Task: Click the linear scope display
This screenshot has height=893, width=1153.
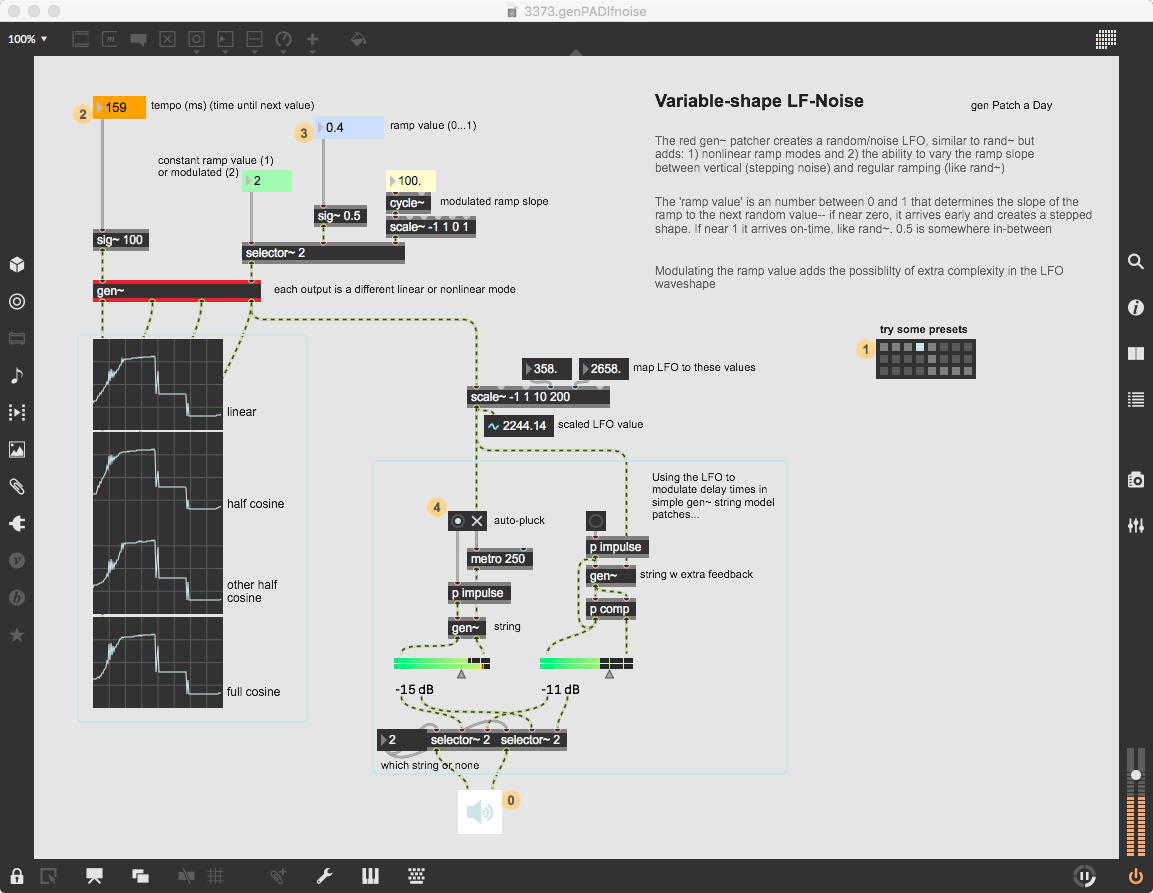Action: [x=157, y=384]
